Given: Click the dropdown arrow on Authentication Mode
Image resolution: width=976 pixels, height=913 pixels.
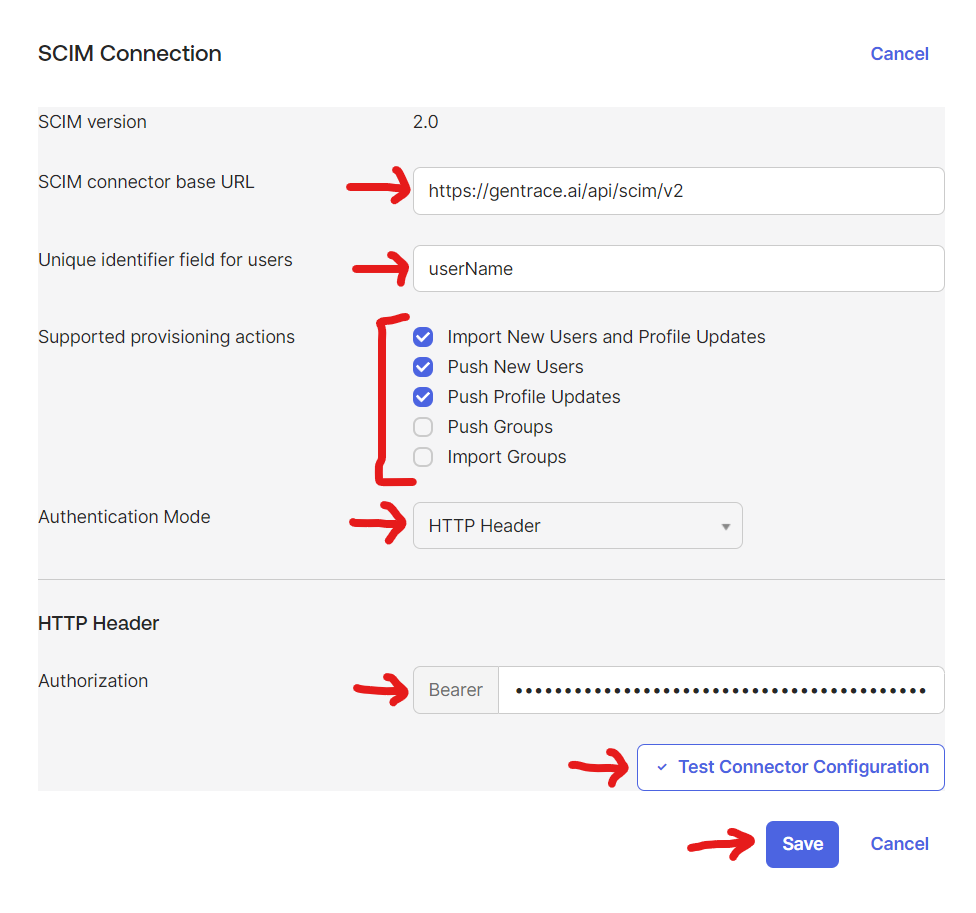Looking at the screenshot, I should click(725, 525).
